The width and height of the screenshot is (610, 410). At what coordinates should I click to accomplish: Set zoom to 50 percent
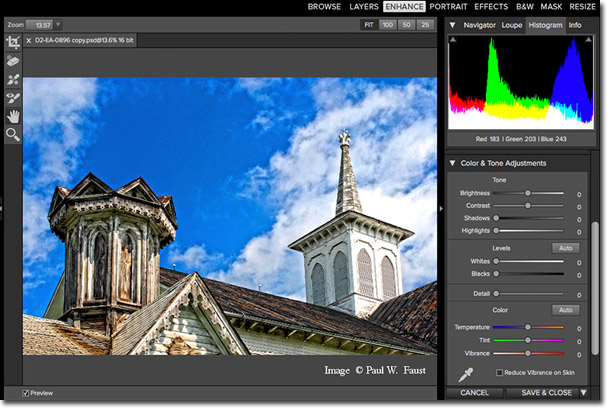click(x=407, y=25)
